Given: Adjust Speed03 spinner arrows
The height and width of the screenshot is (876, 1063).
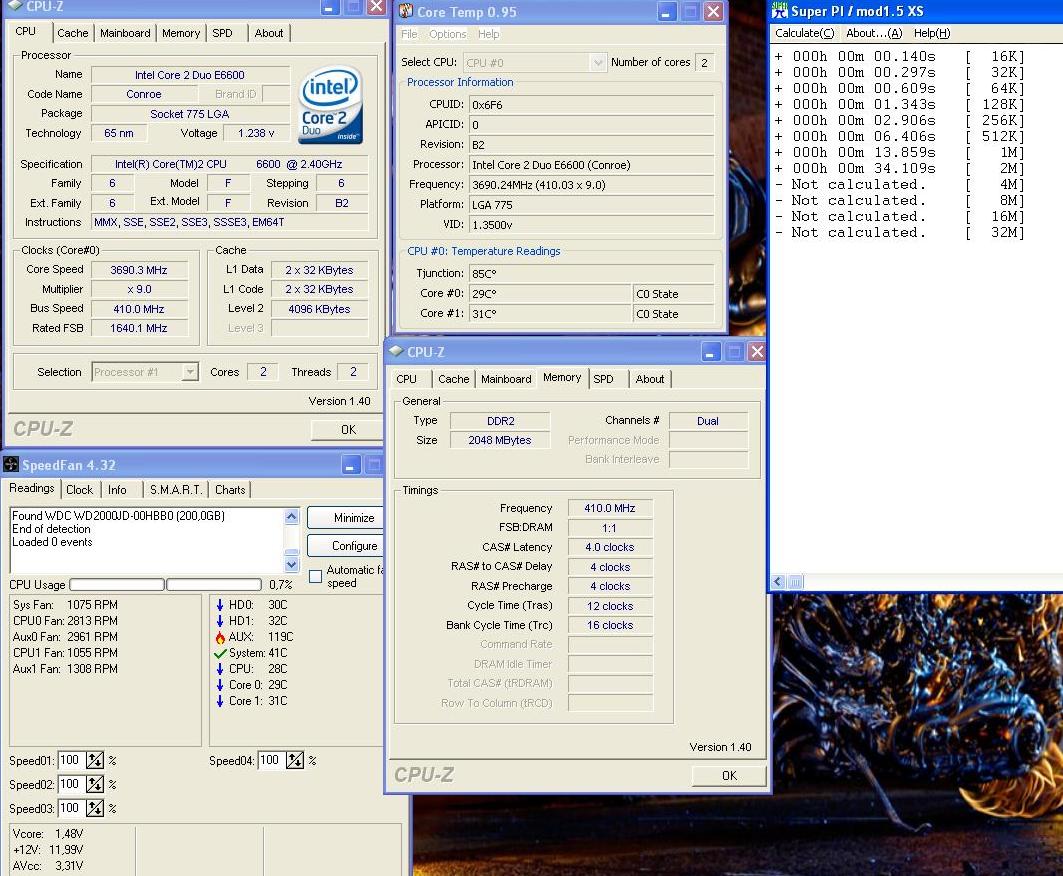Looking at the screenshot, I should tap(95, 808).
